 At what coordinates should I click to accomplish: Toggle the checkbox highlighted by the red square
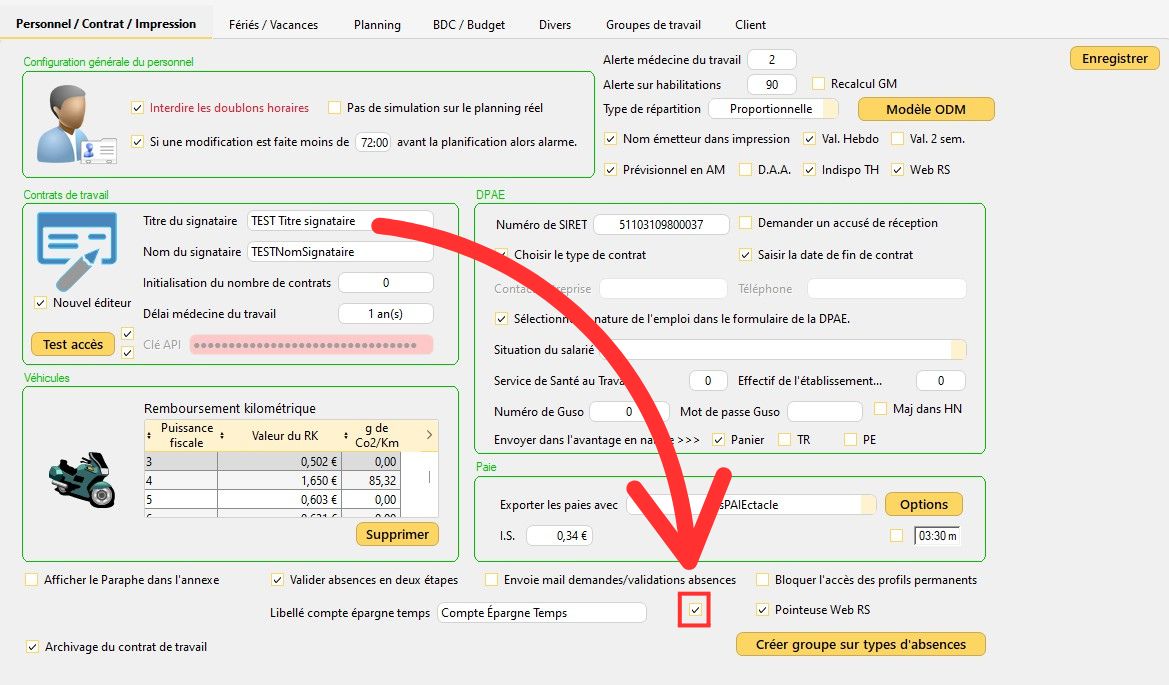[695, 609]
